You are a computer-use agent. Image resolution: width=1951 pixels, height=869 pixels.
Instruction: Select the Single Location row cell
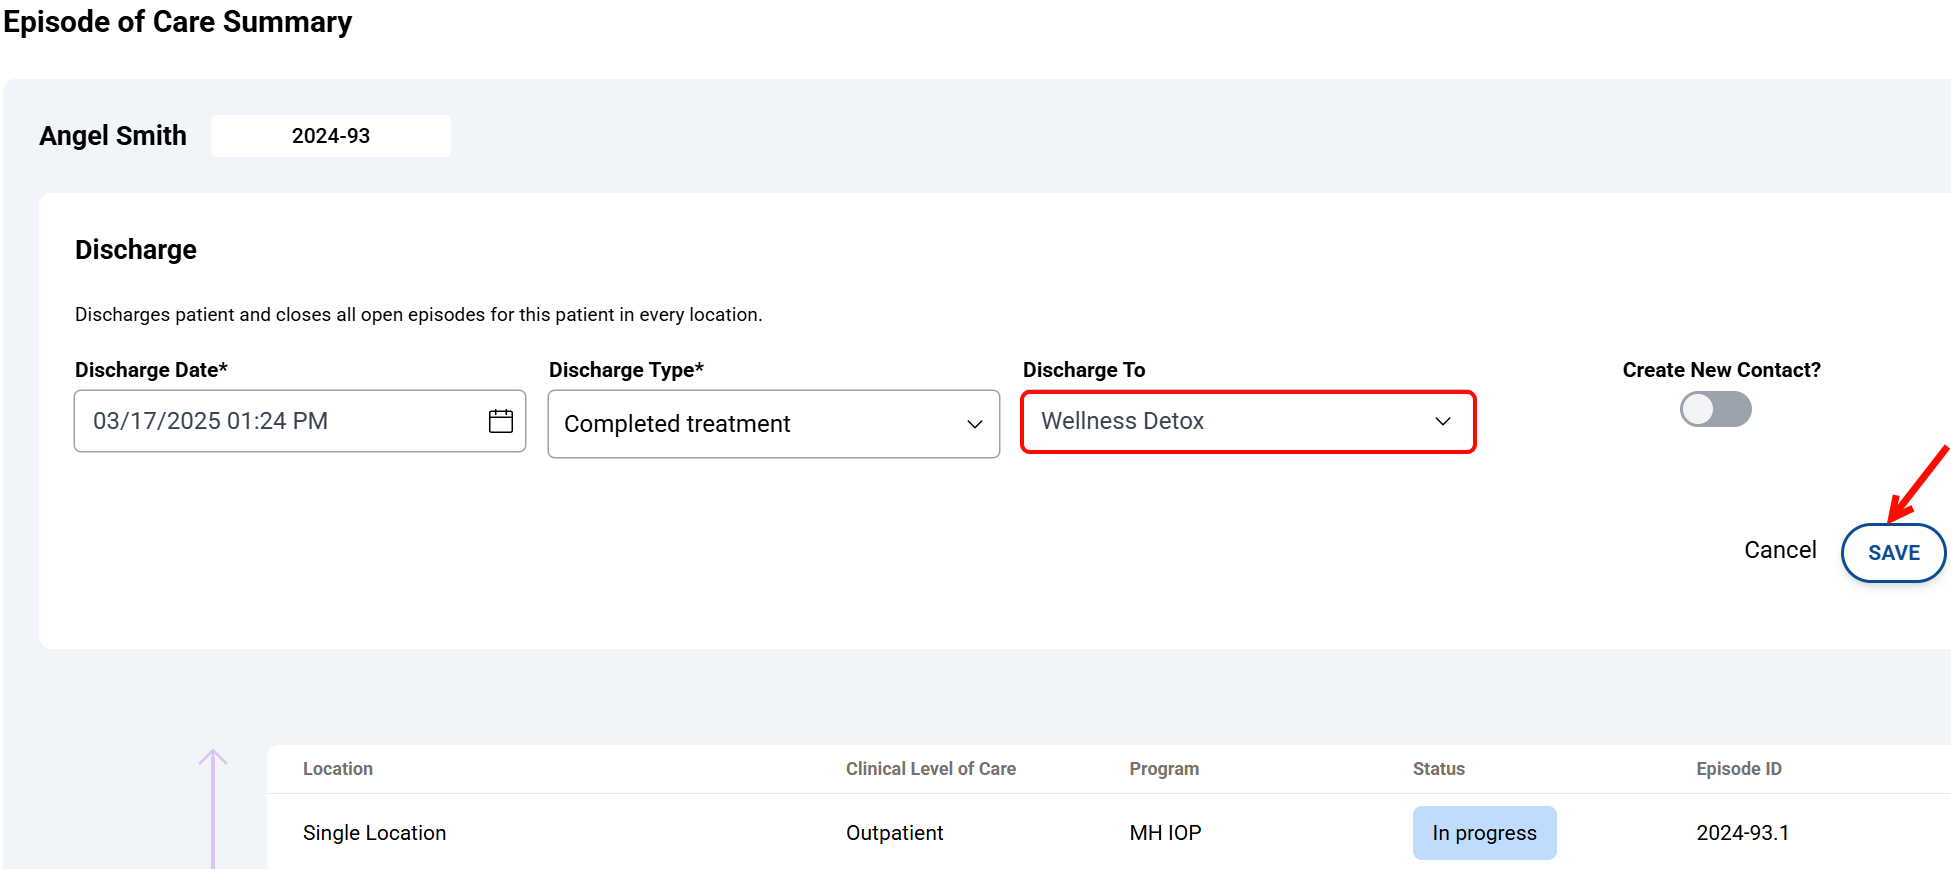point(374,833)
